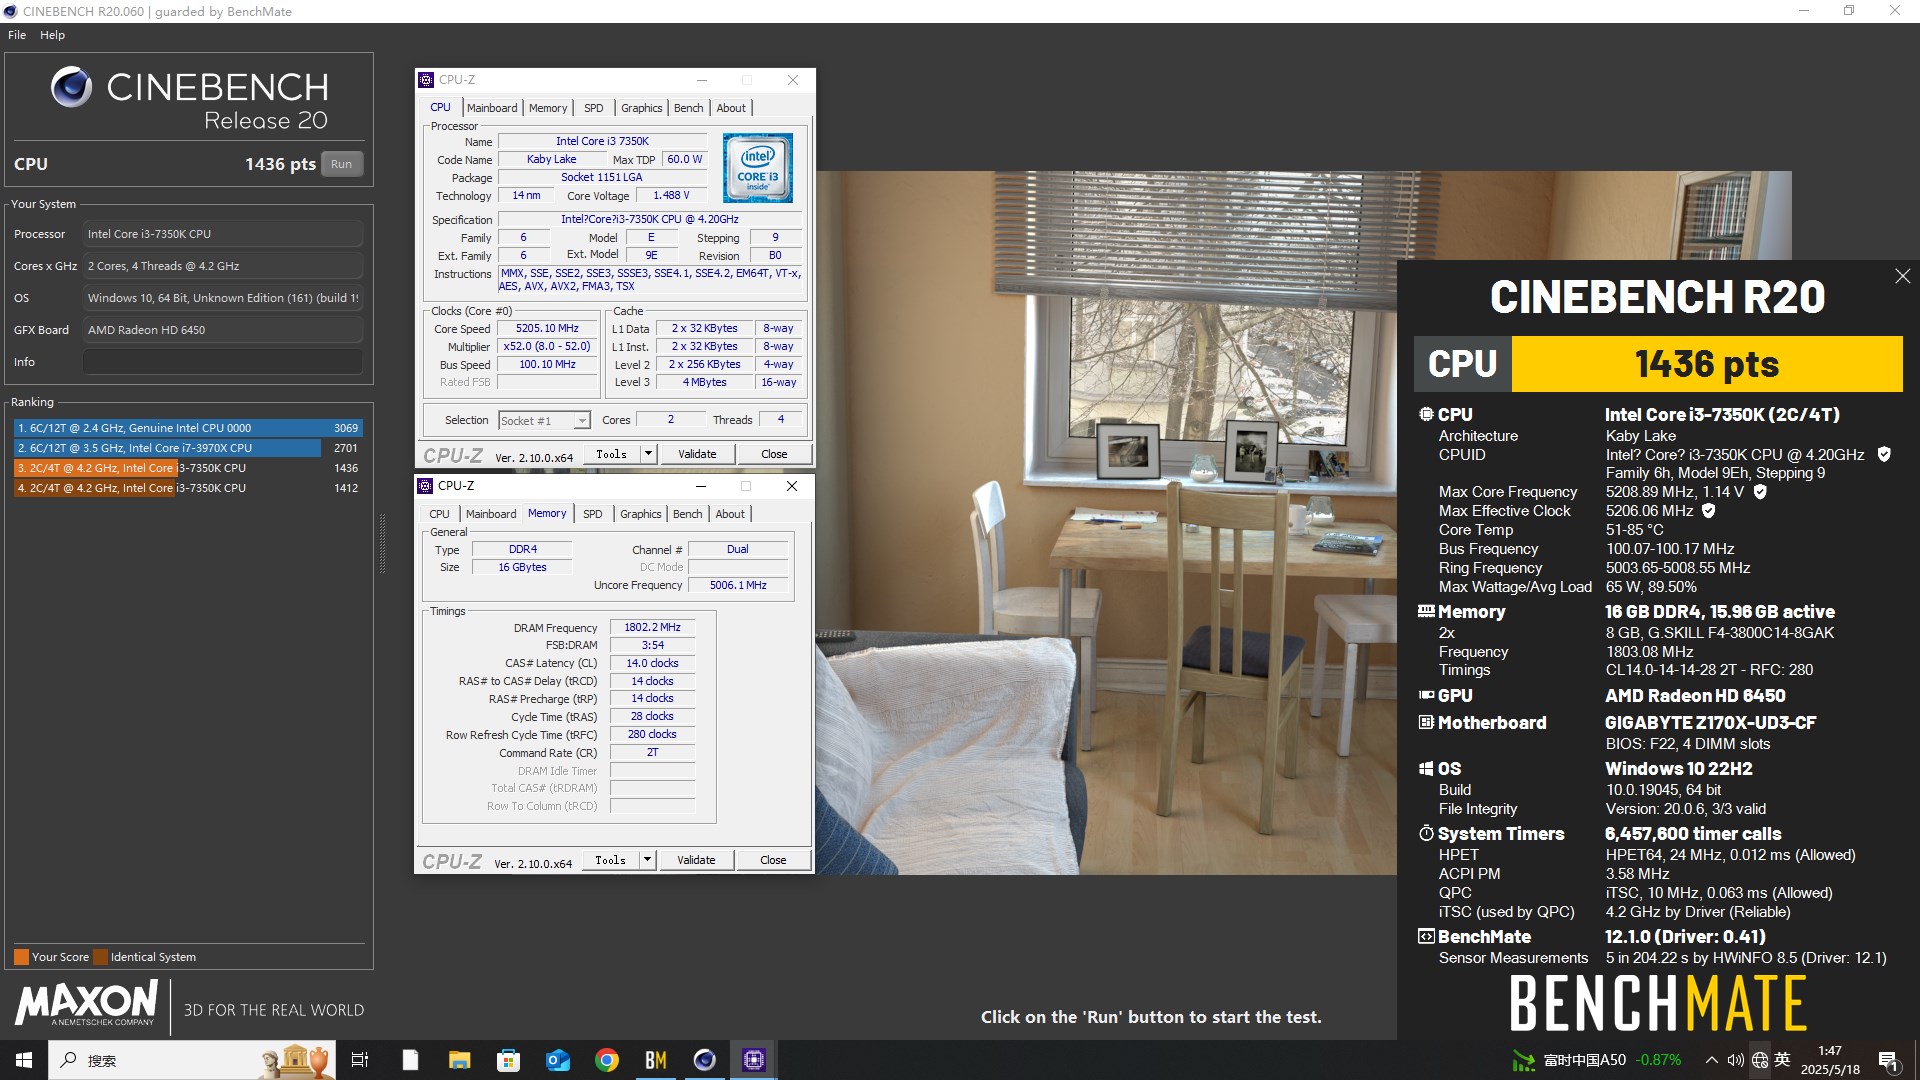Open the notification center

click(1888, 1060)
